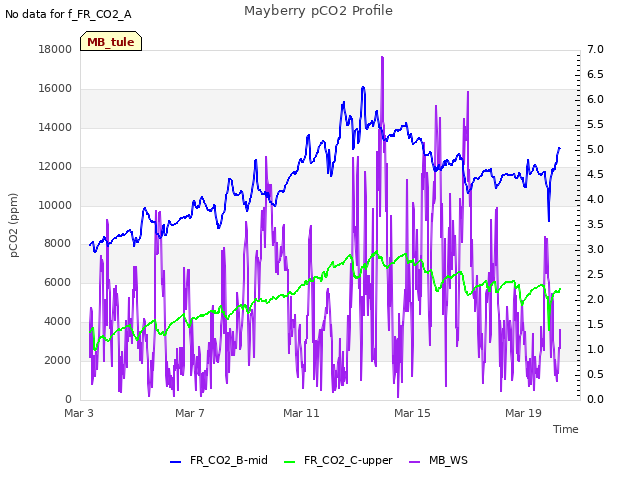
Task: Click the 7.0 right axis value
Action: 595,49
